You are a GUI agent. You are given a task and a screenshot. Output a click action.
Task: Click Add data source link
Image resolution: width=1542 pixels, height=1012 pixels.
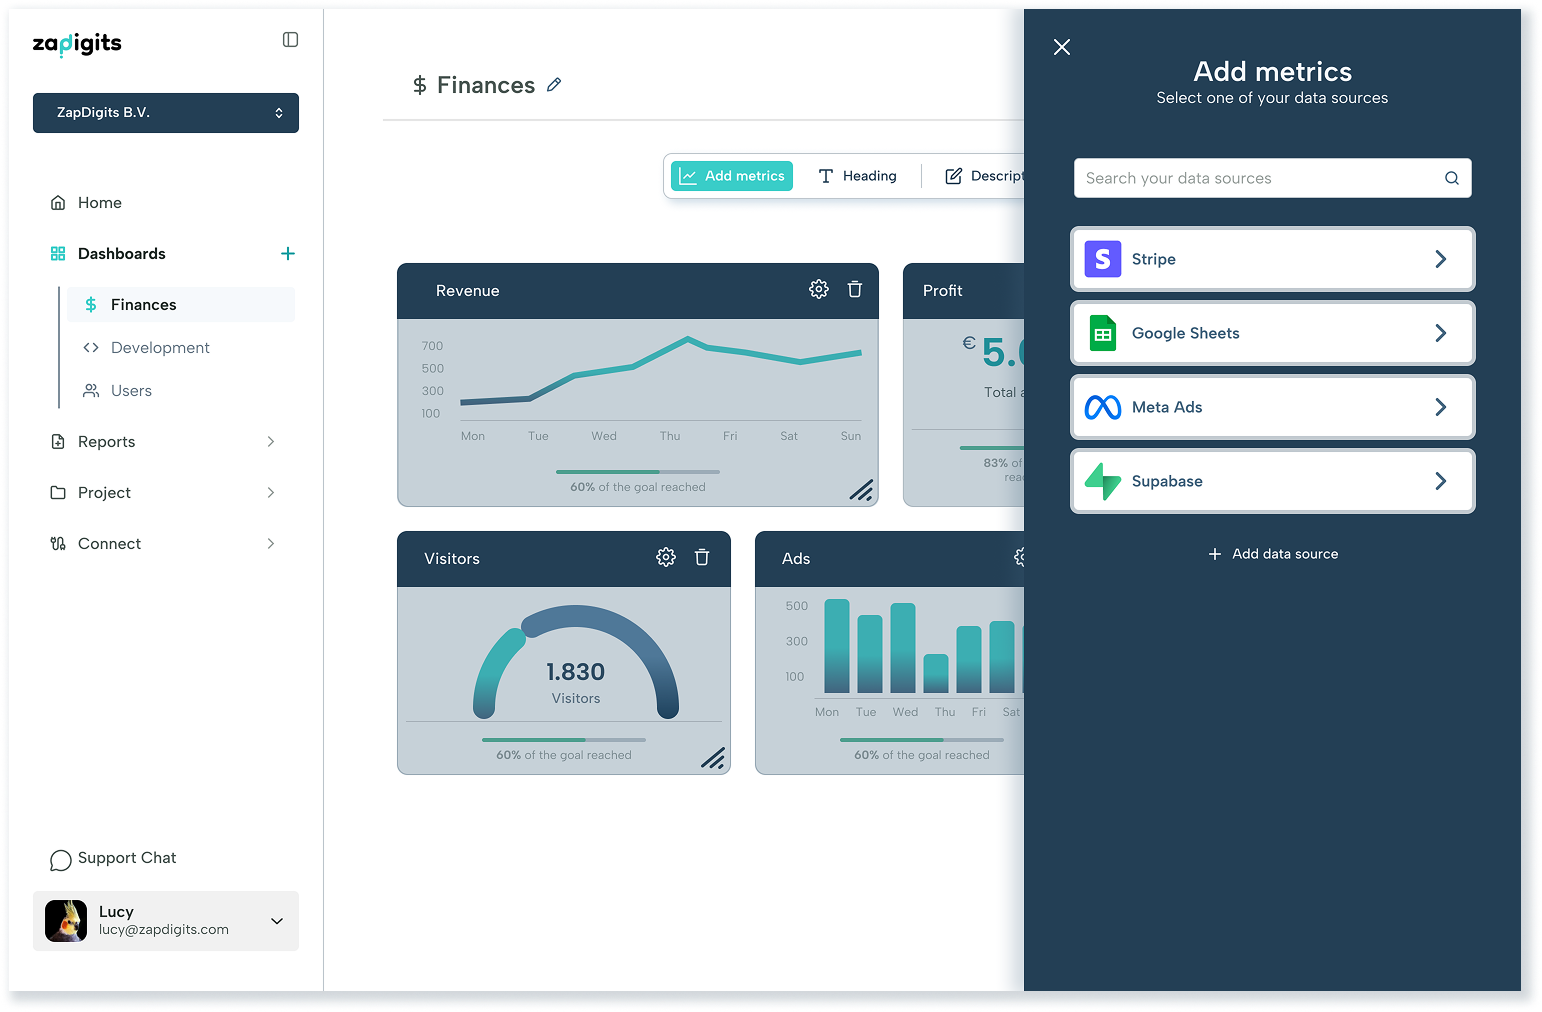point(1272,554)
